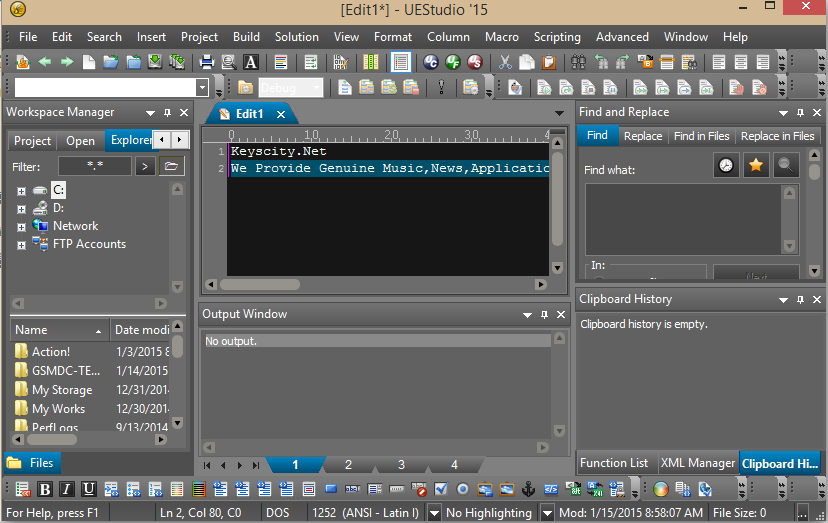Open the empty toolbar combo box dropdown
This screenshot has width=828, height=523.
point(202,87)
